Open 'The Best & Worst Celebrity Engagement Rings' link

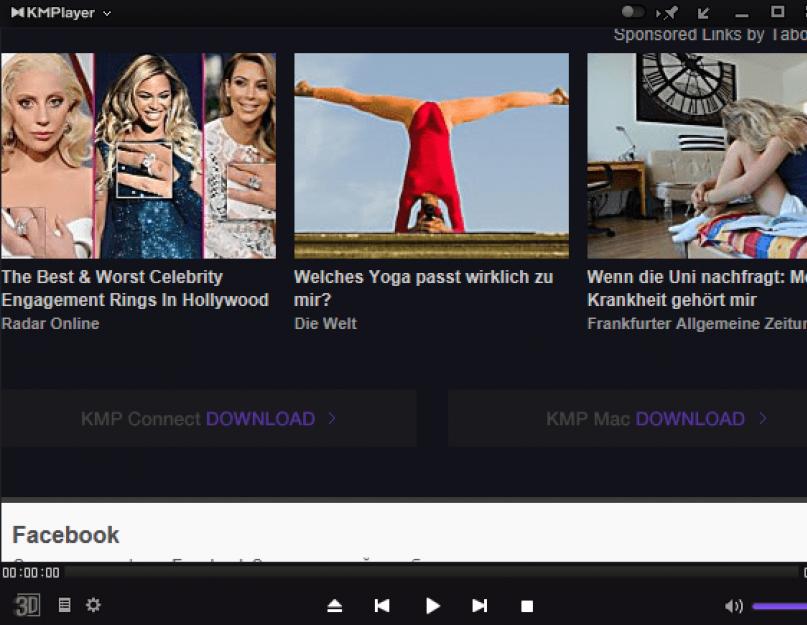(x=135, y=288)
